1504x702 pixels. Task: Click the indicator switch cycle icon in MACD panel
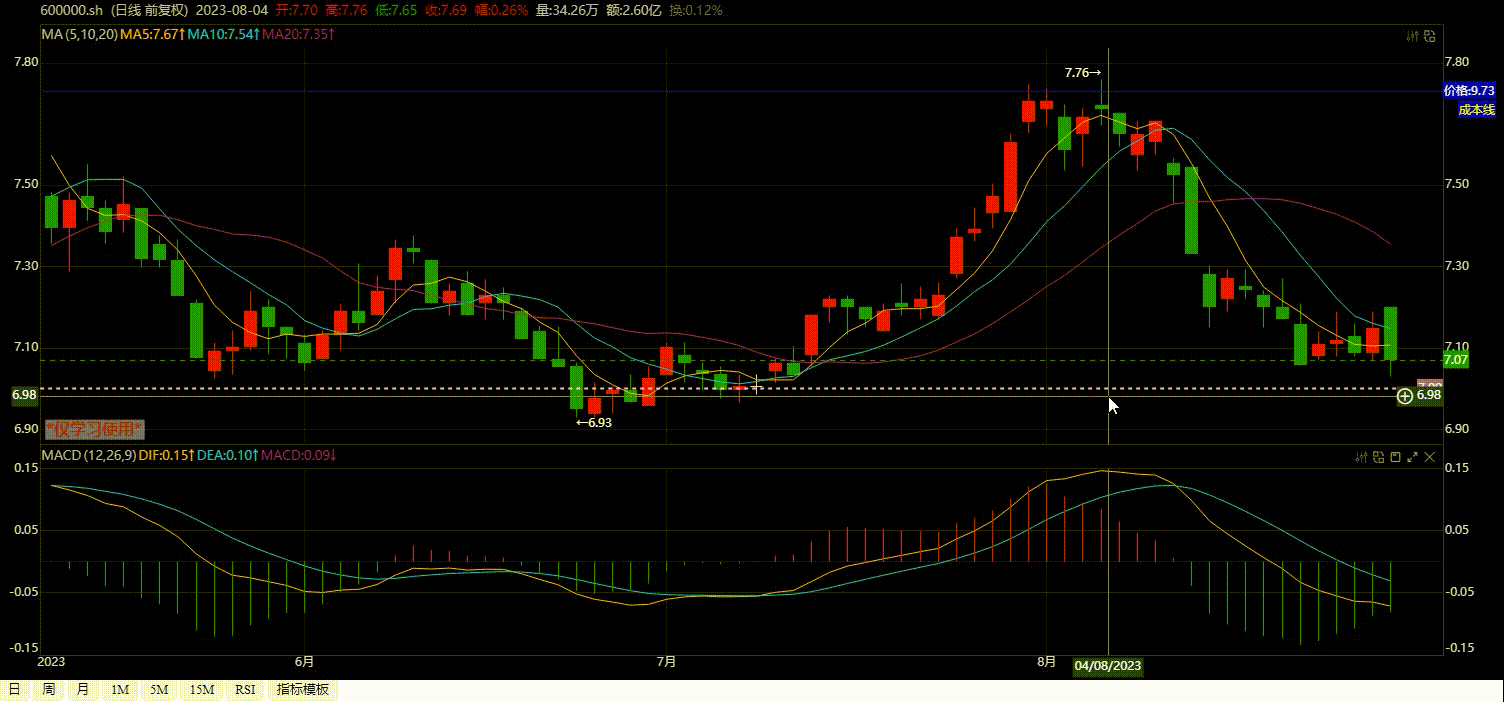tap(1379, 457)
